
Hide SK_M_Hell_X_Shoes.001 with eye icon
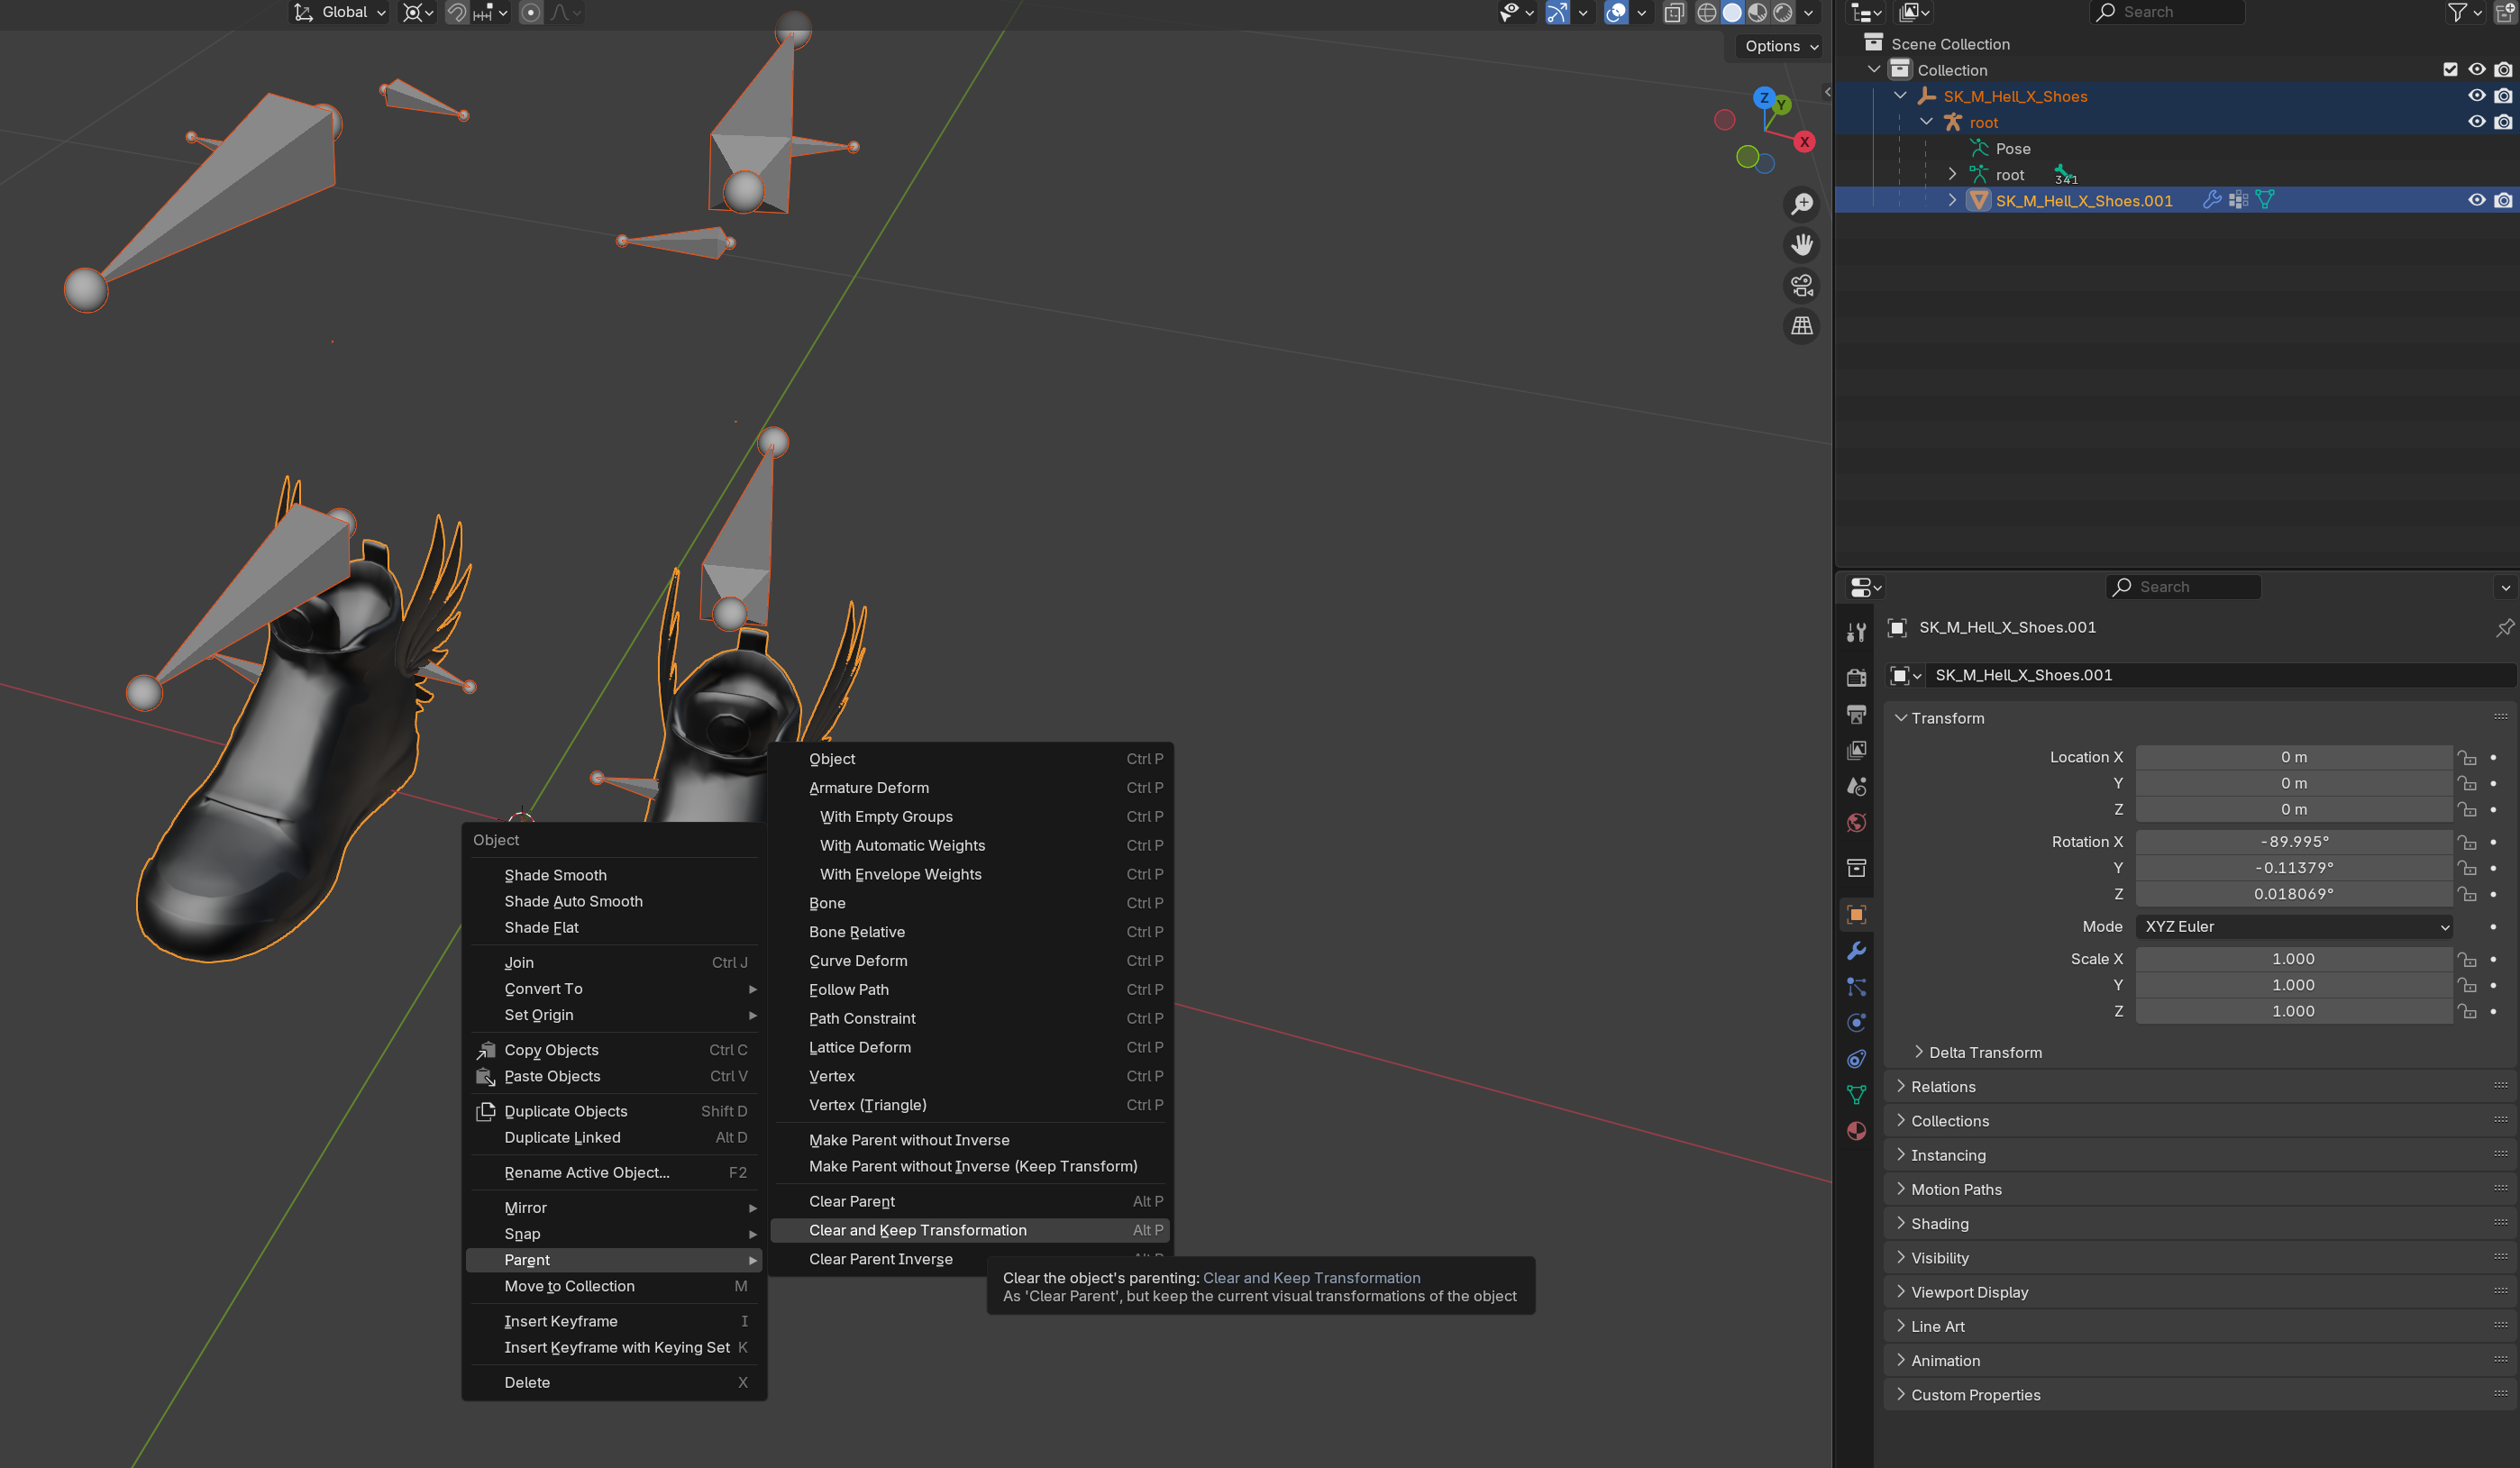pyautogui.click(x=2476, y=200)
